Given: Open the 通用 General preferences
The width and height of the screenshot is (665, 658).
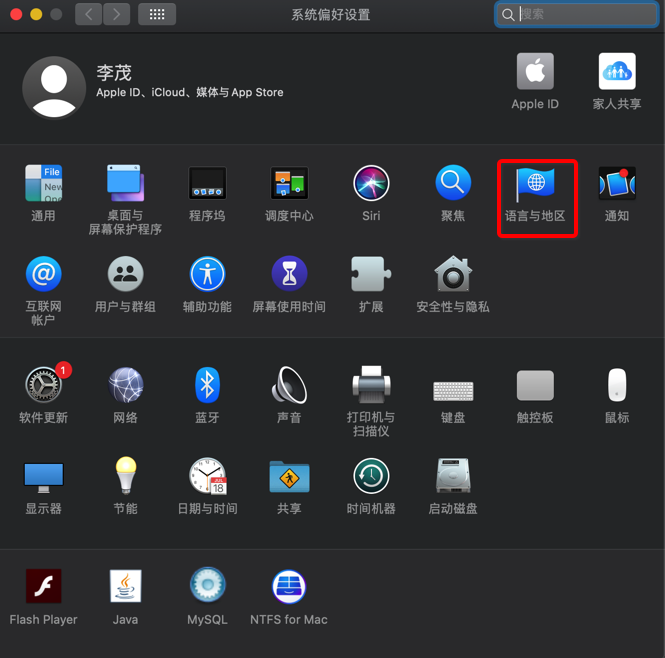Looking at the screenshot, I should point(43,183).
